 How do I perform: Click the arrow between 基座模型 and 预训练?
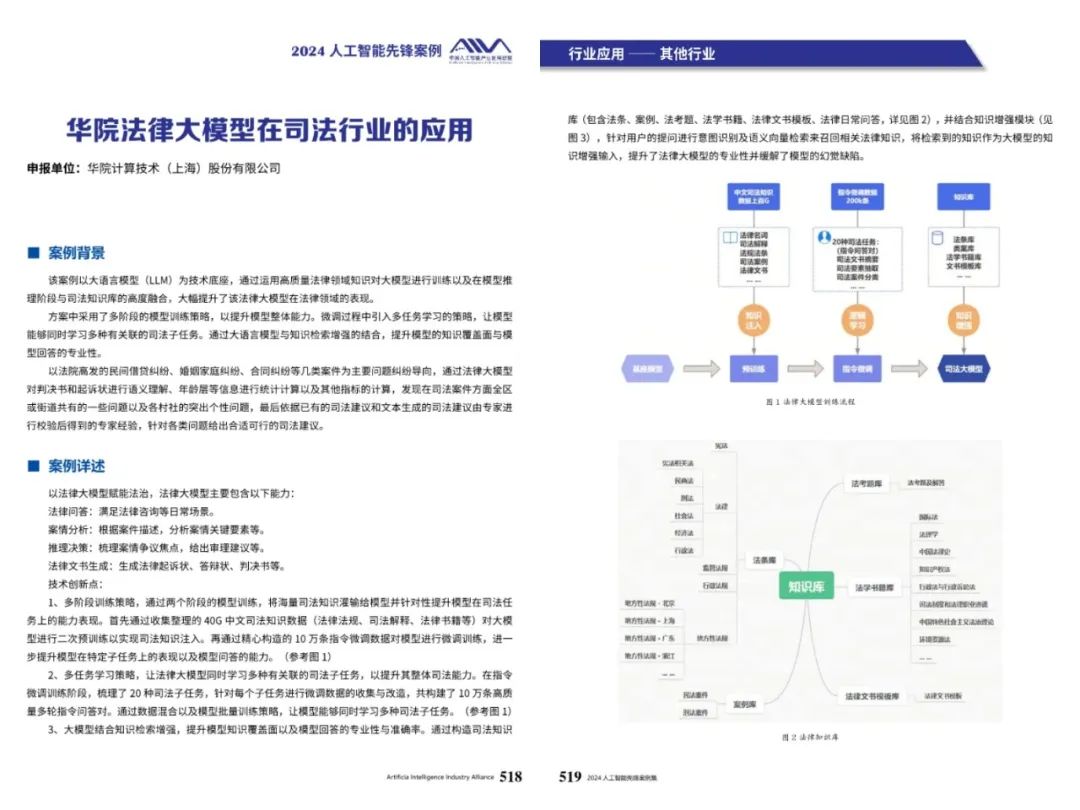(x=701, y=368)
